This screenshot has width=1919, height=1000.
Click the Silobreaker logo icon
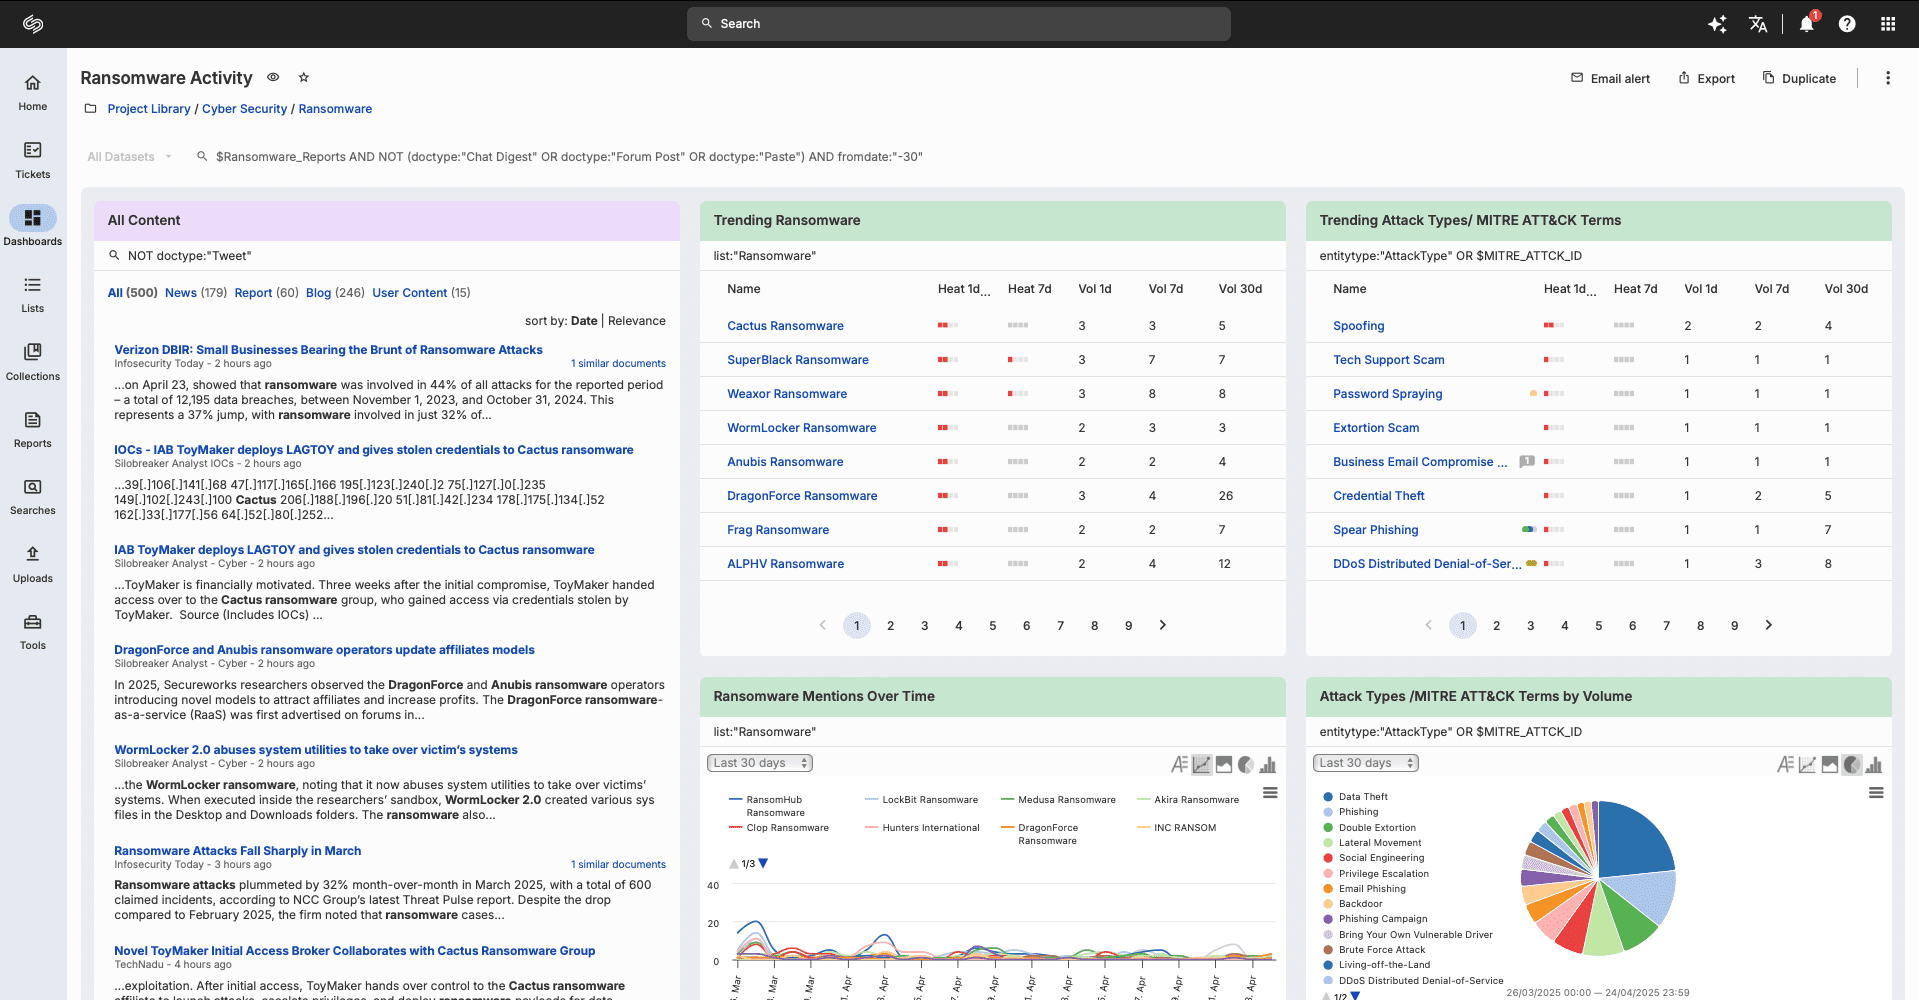click(x=33, y=24)
